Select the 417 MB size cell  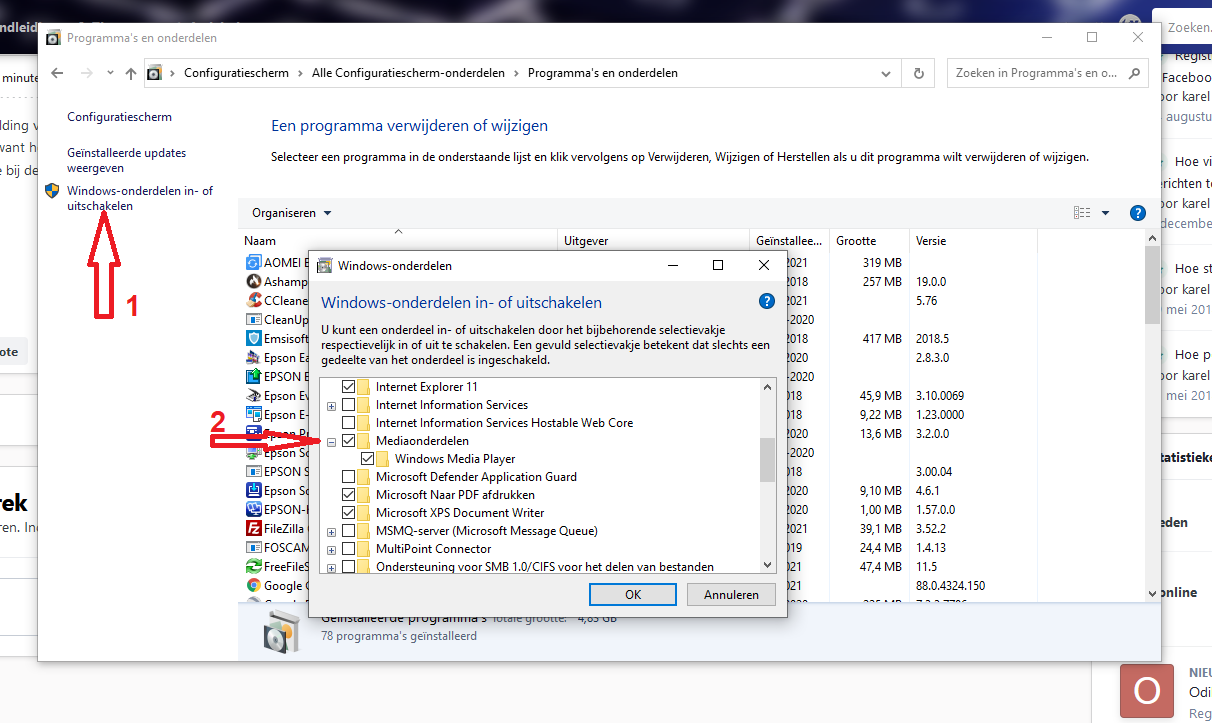[882, 339]
